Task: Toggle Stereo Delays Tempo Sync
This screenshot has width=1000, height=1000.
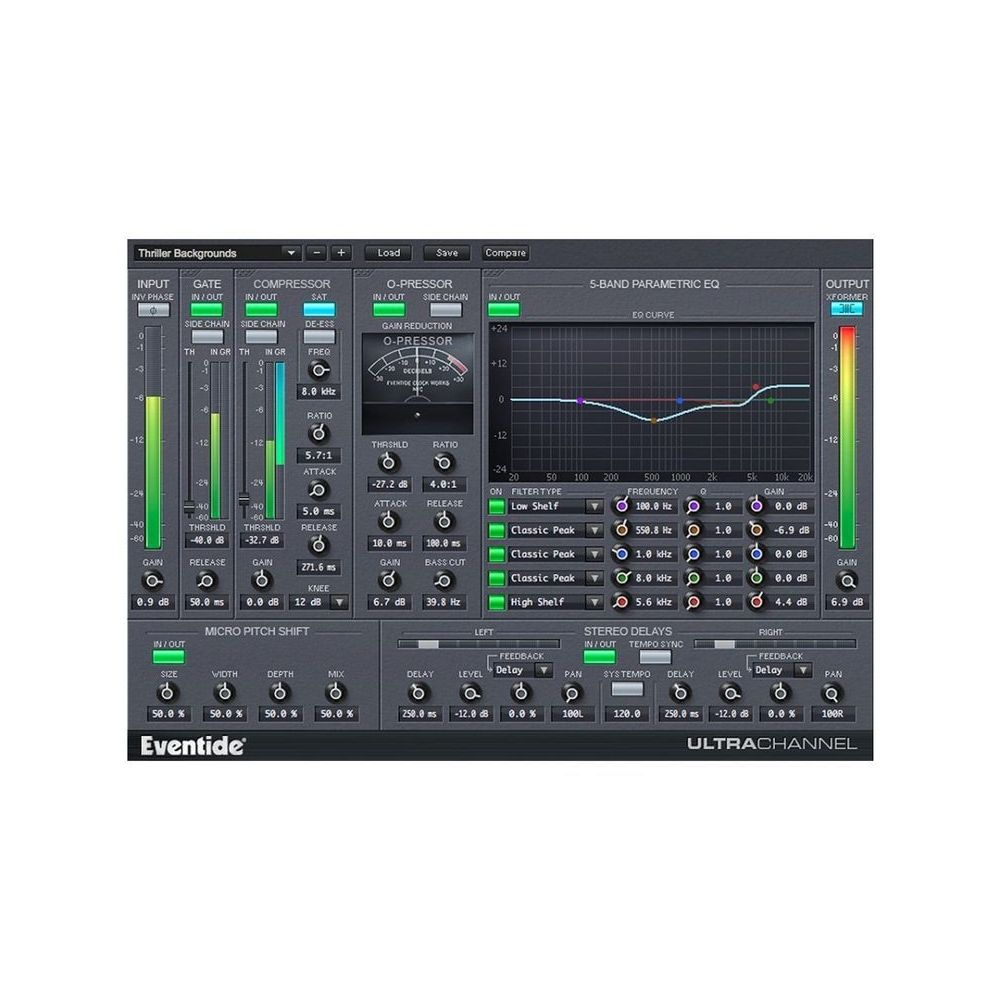Action: [655, 657]
